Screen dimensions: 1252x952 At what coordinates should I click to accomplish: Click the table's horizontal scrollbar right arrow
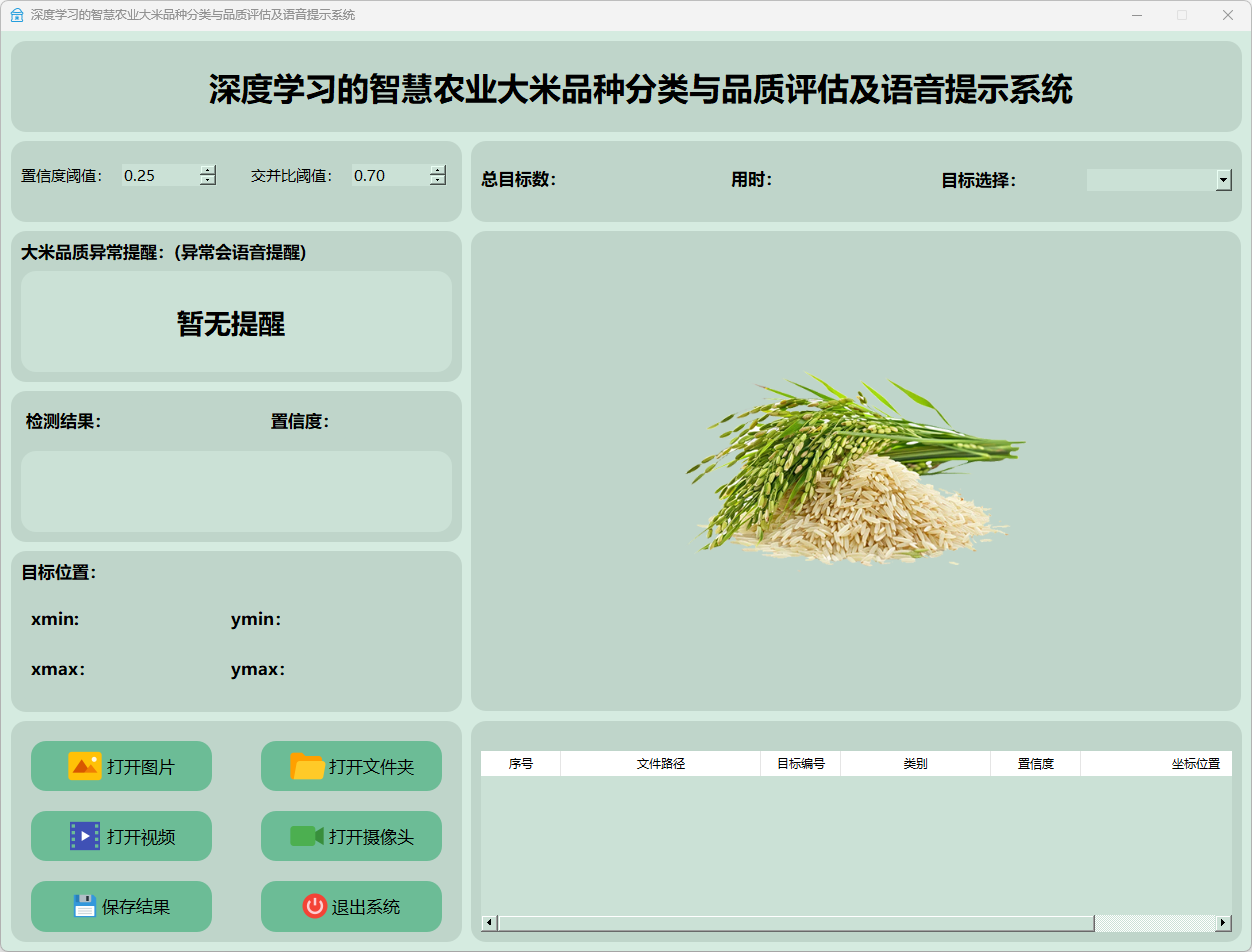click(x=1223, y=922)
